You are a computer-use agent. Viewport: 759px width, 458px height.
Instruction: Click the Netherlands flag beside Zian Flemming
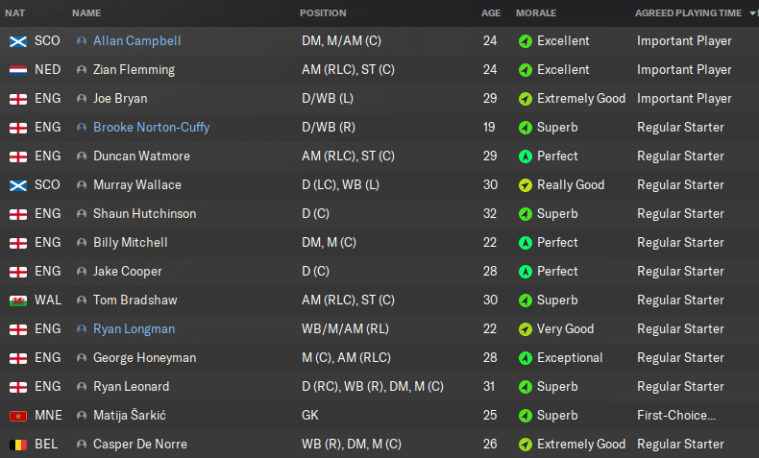17,71
